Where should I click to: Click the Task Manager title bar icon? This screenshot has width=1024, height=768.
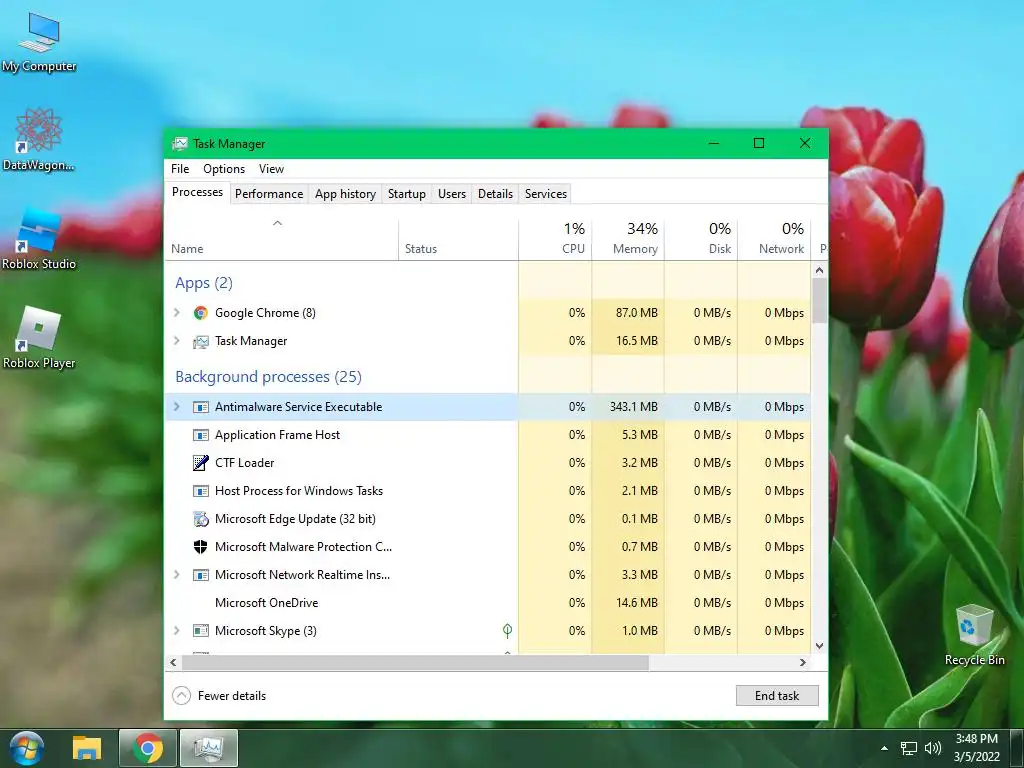pos(180,144)
